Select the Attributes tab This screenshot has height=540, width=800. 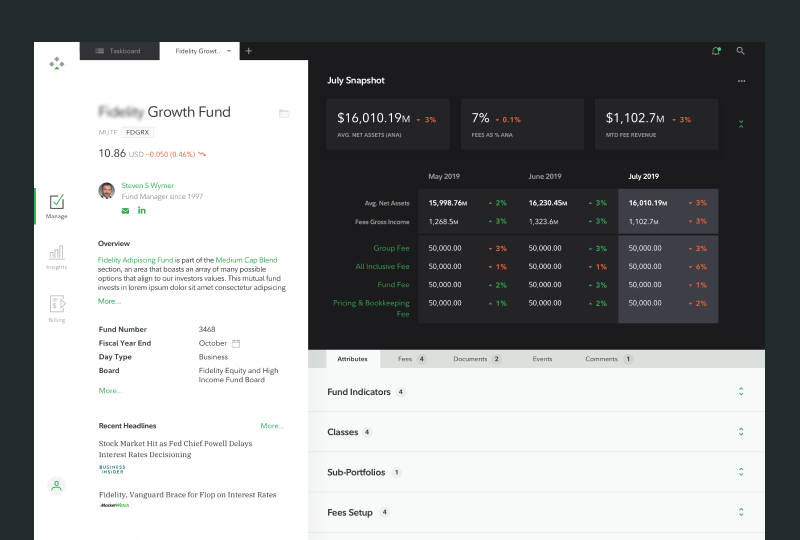coord(353,359)
